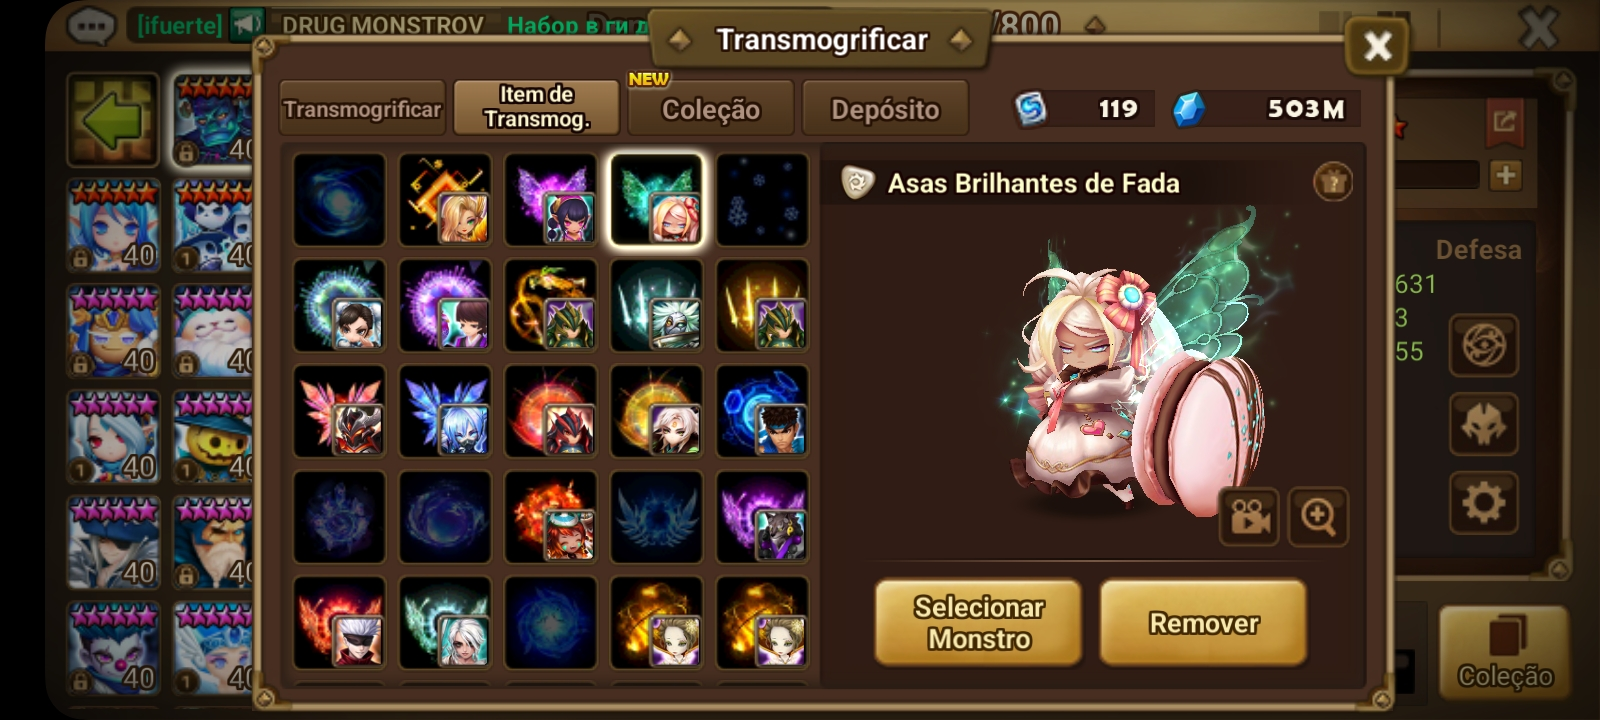Open the Coleção book button

(1504, 651)
